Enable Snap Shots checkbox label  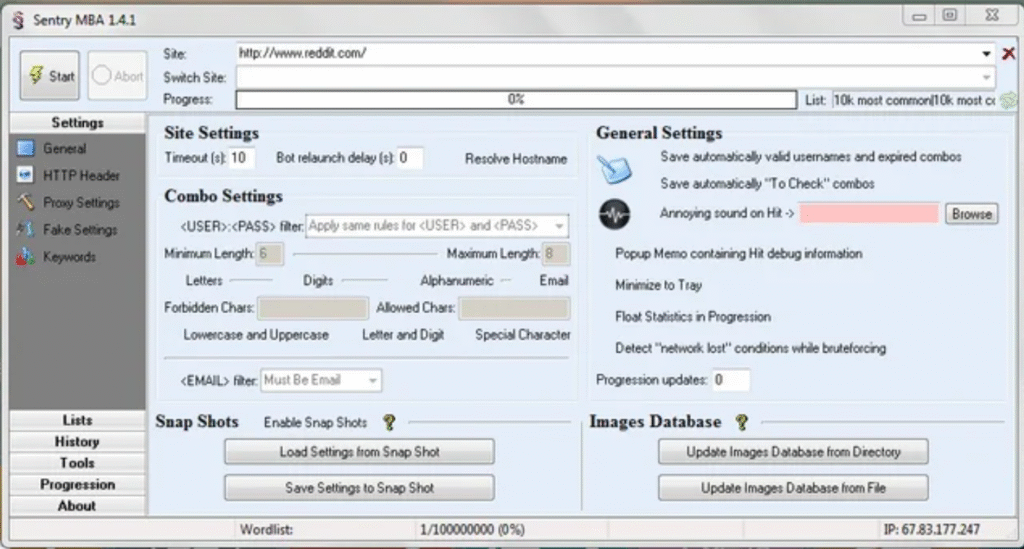pyautogui.click(x=315, y=422)
